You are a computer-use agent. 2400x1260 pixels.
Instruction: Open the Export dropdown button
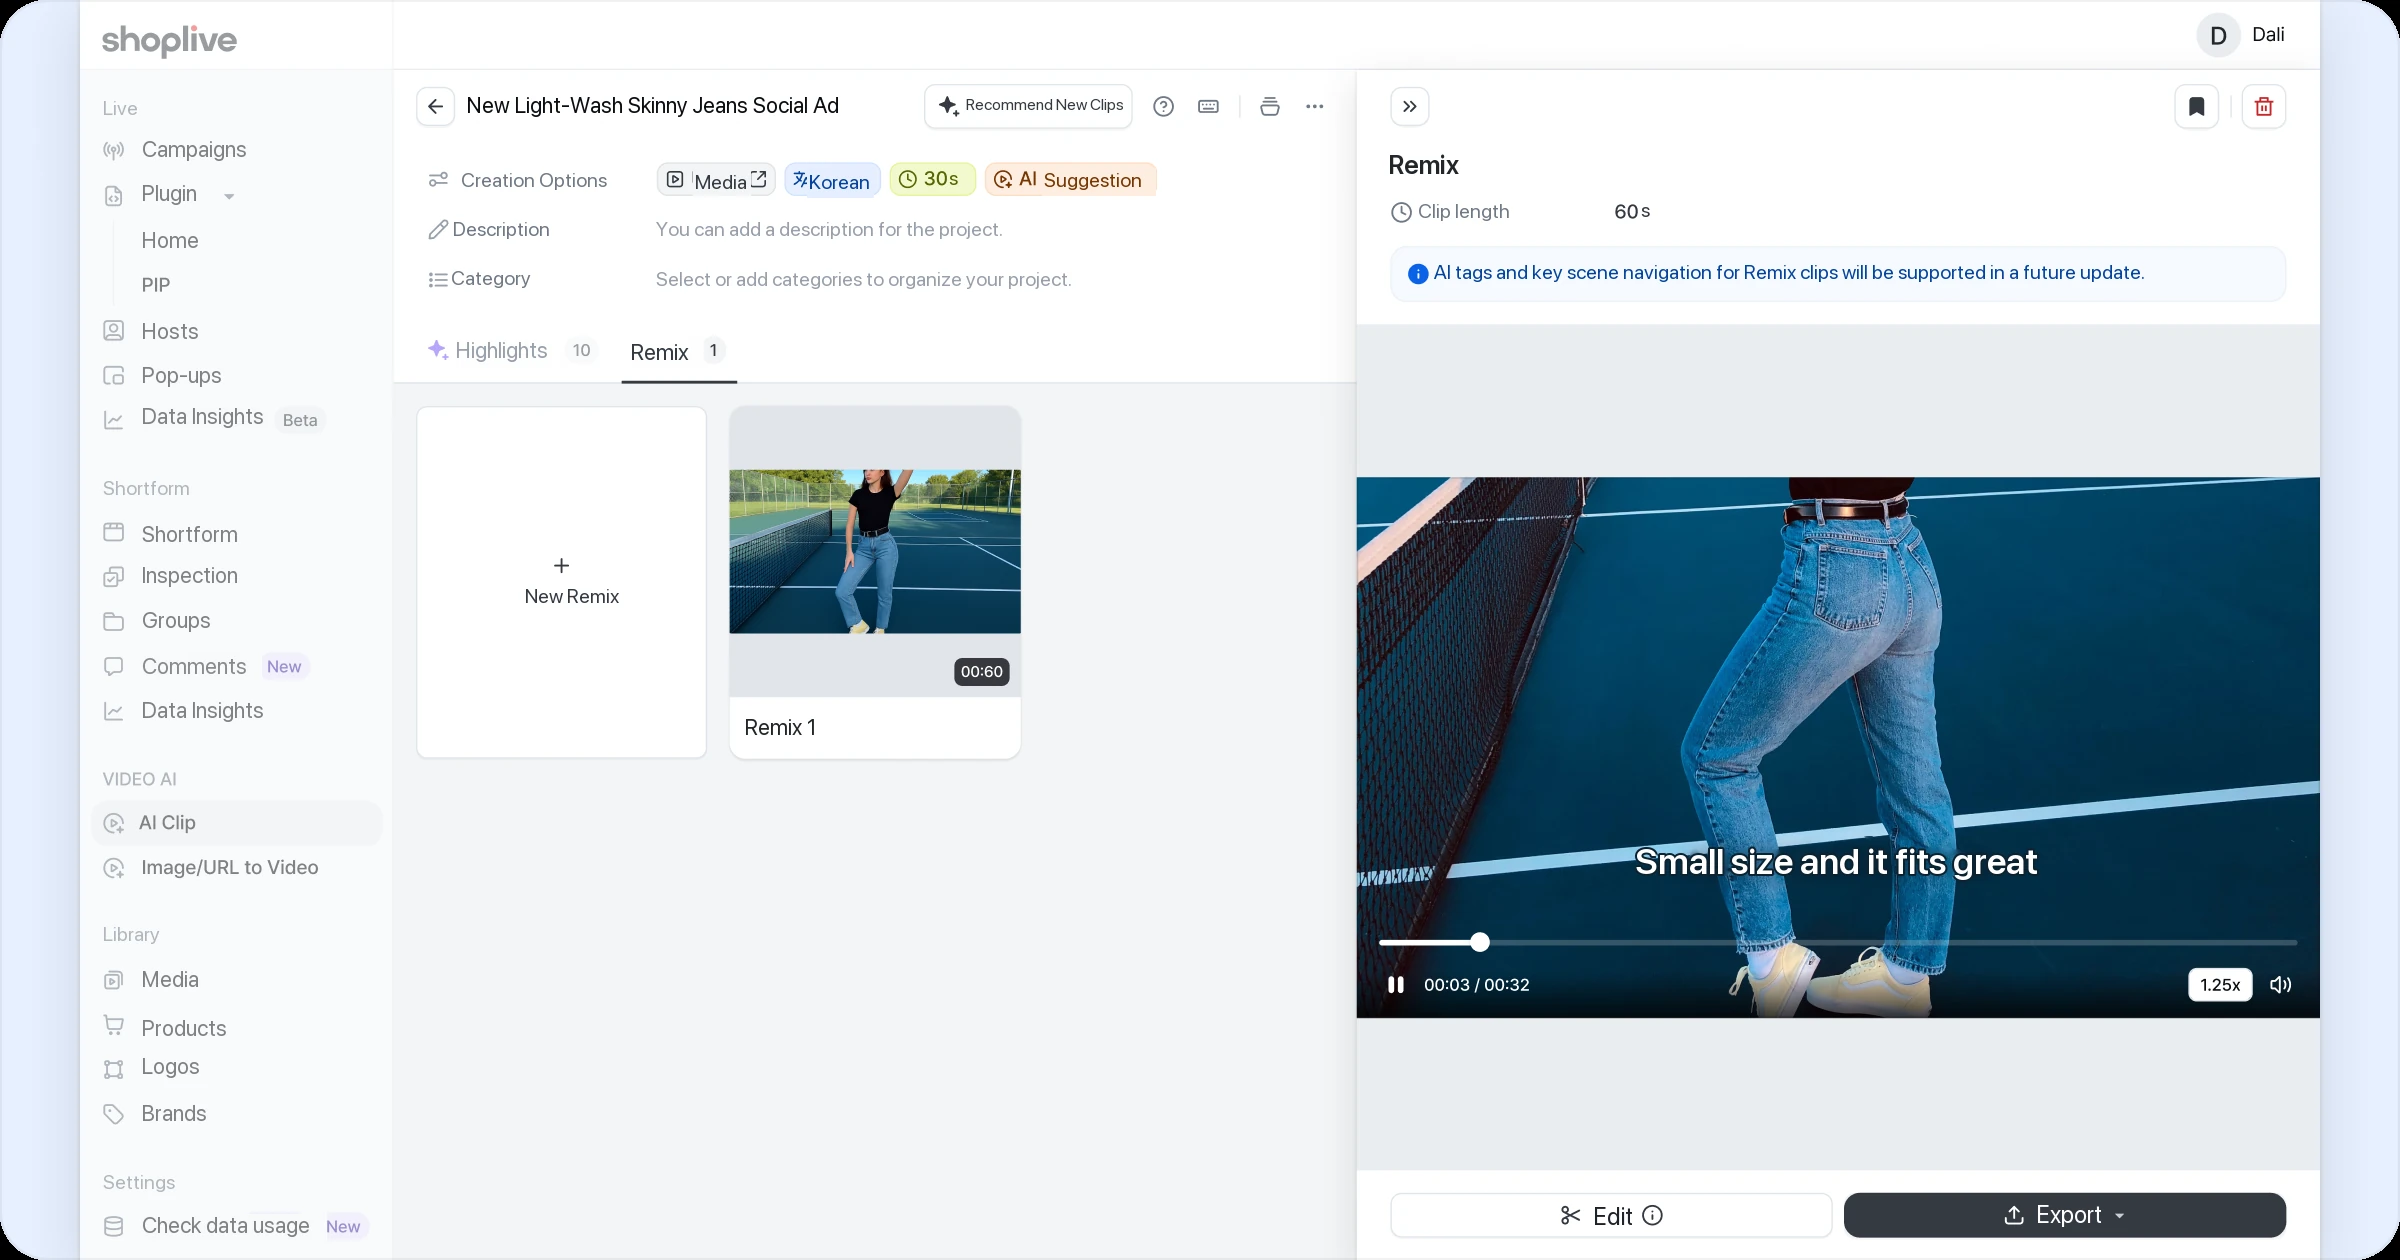2064,1215
